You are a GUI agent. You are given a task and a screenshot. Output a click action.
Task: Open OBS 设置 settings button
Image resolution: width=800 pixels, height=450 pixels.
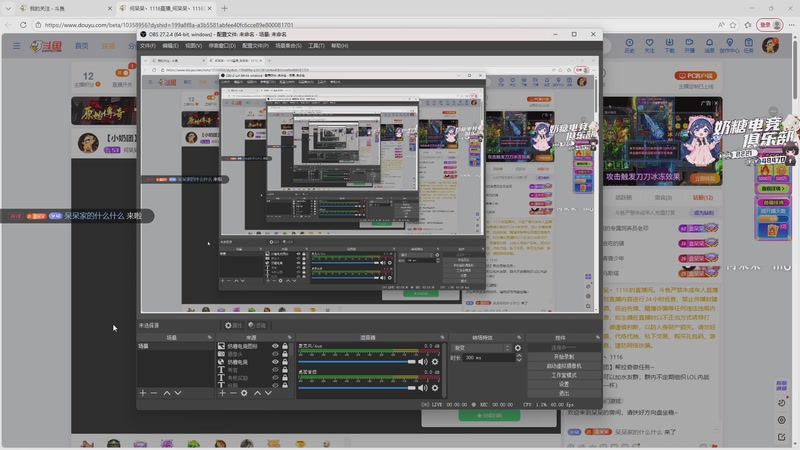pyautogui.click(x=563, y=384)
